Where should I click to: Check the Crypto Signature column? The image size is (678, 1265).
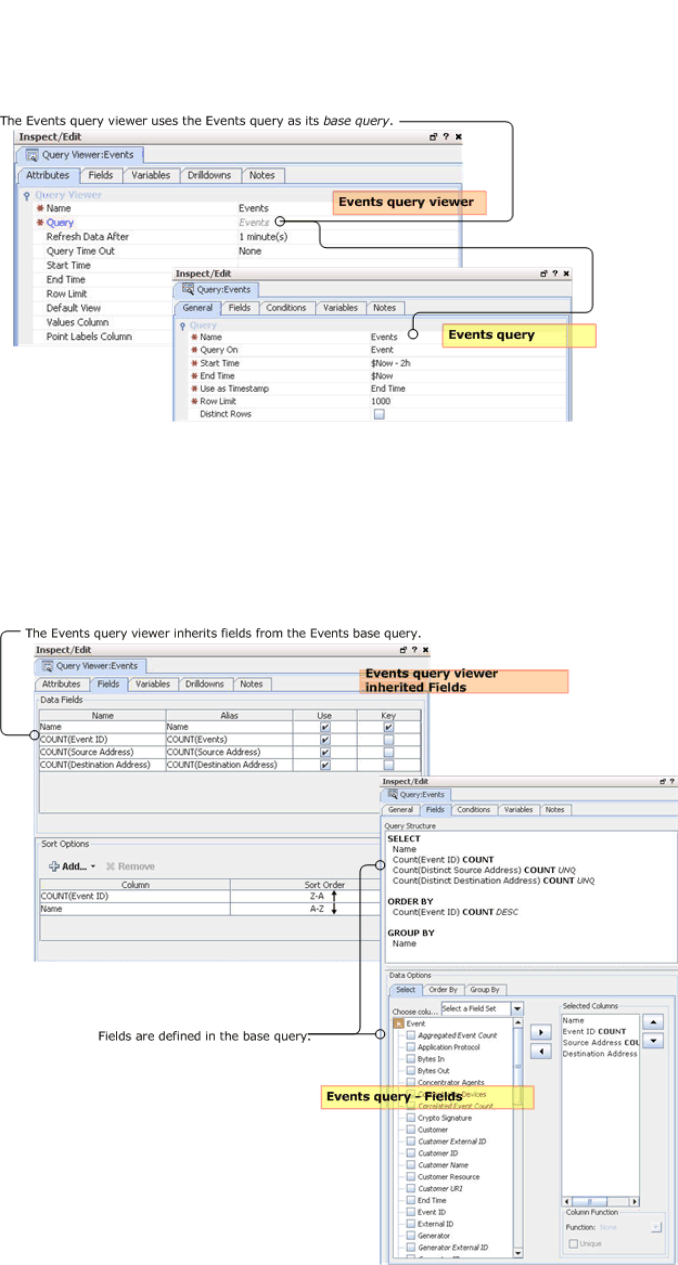[x=411, y=1118]
